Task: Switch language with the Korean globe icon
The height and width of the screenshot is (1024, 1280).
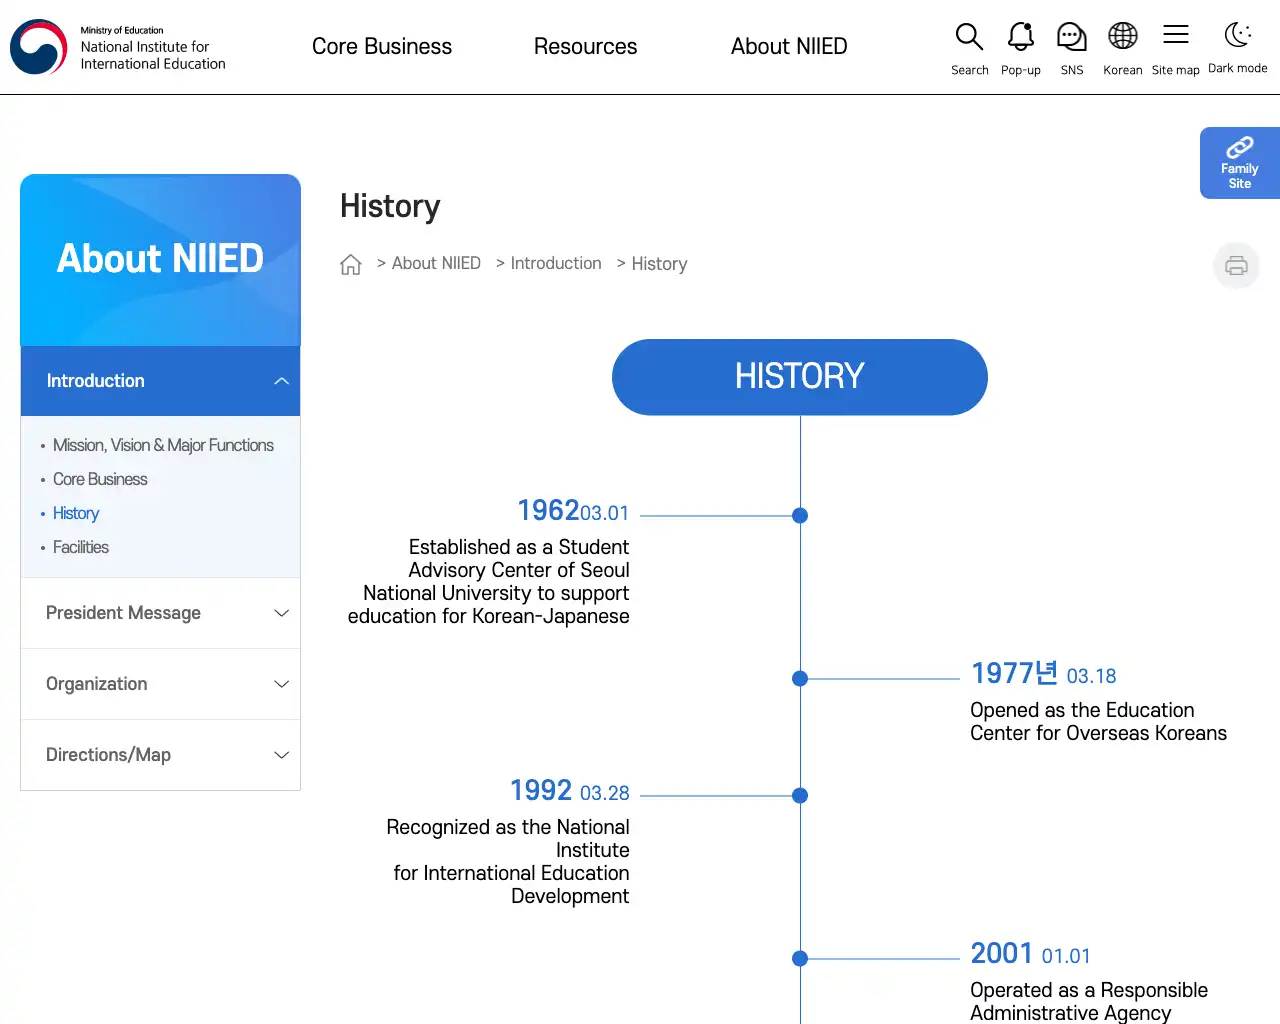Action: coord(1123,36)
